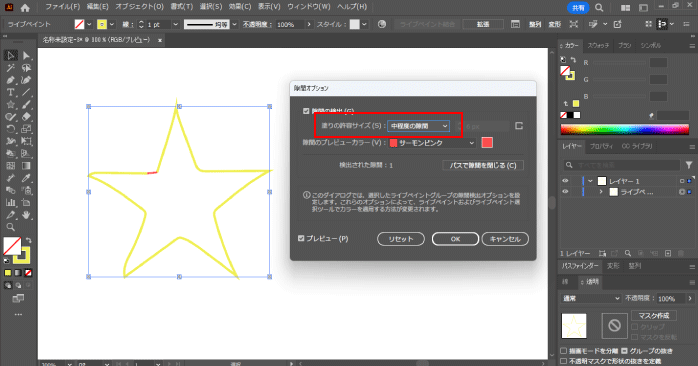Toggle the グループの抜き checkbox
Image resolution: width=698 pixels, height=366 pixels.
624,351
